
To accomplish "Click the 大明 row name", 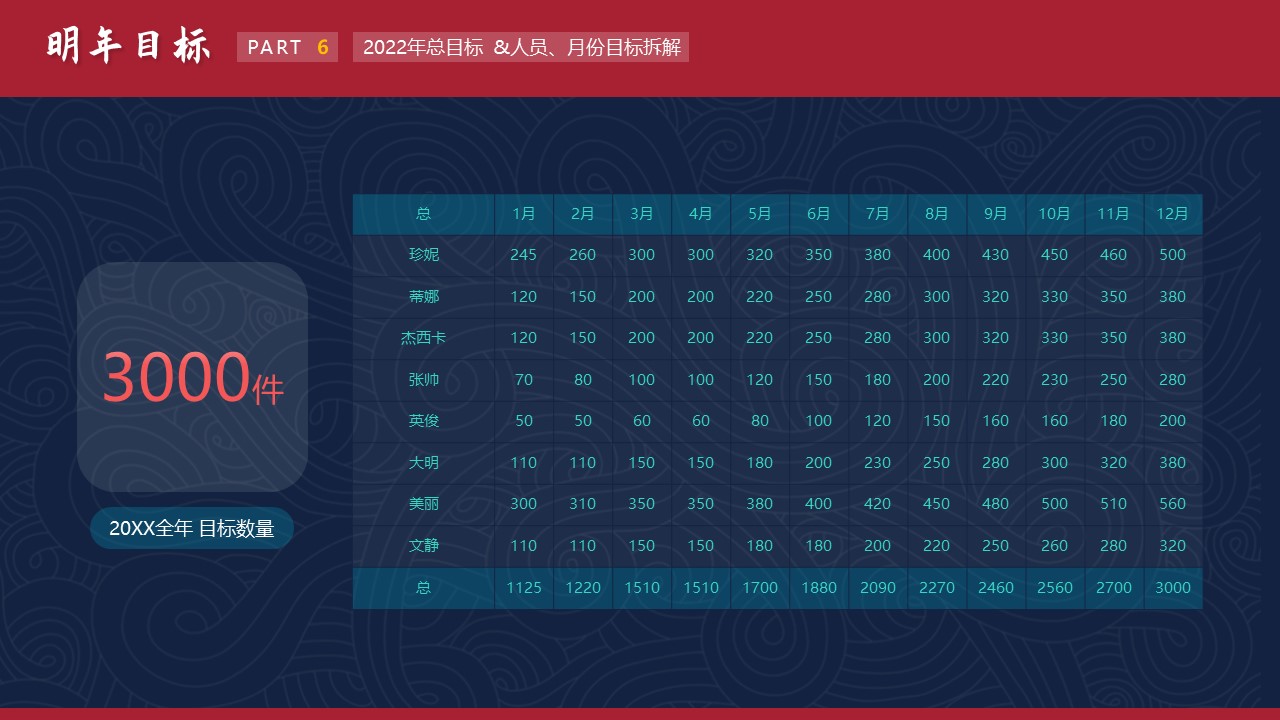I will coord(424,462).
